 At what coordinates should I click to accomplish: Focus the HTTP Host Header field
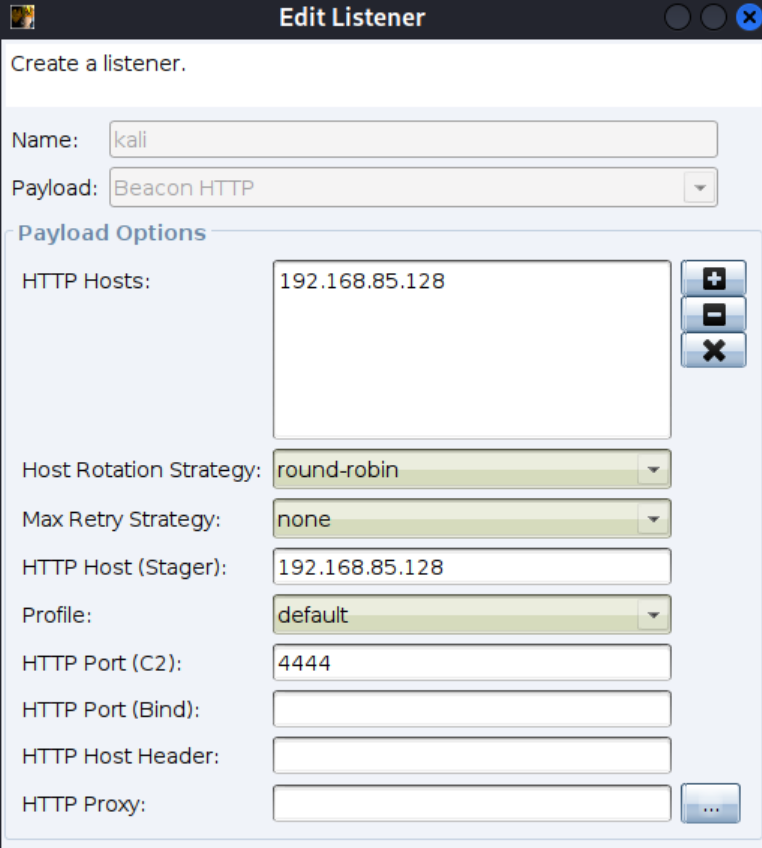coord(471,756)
